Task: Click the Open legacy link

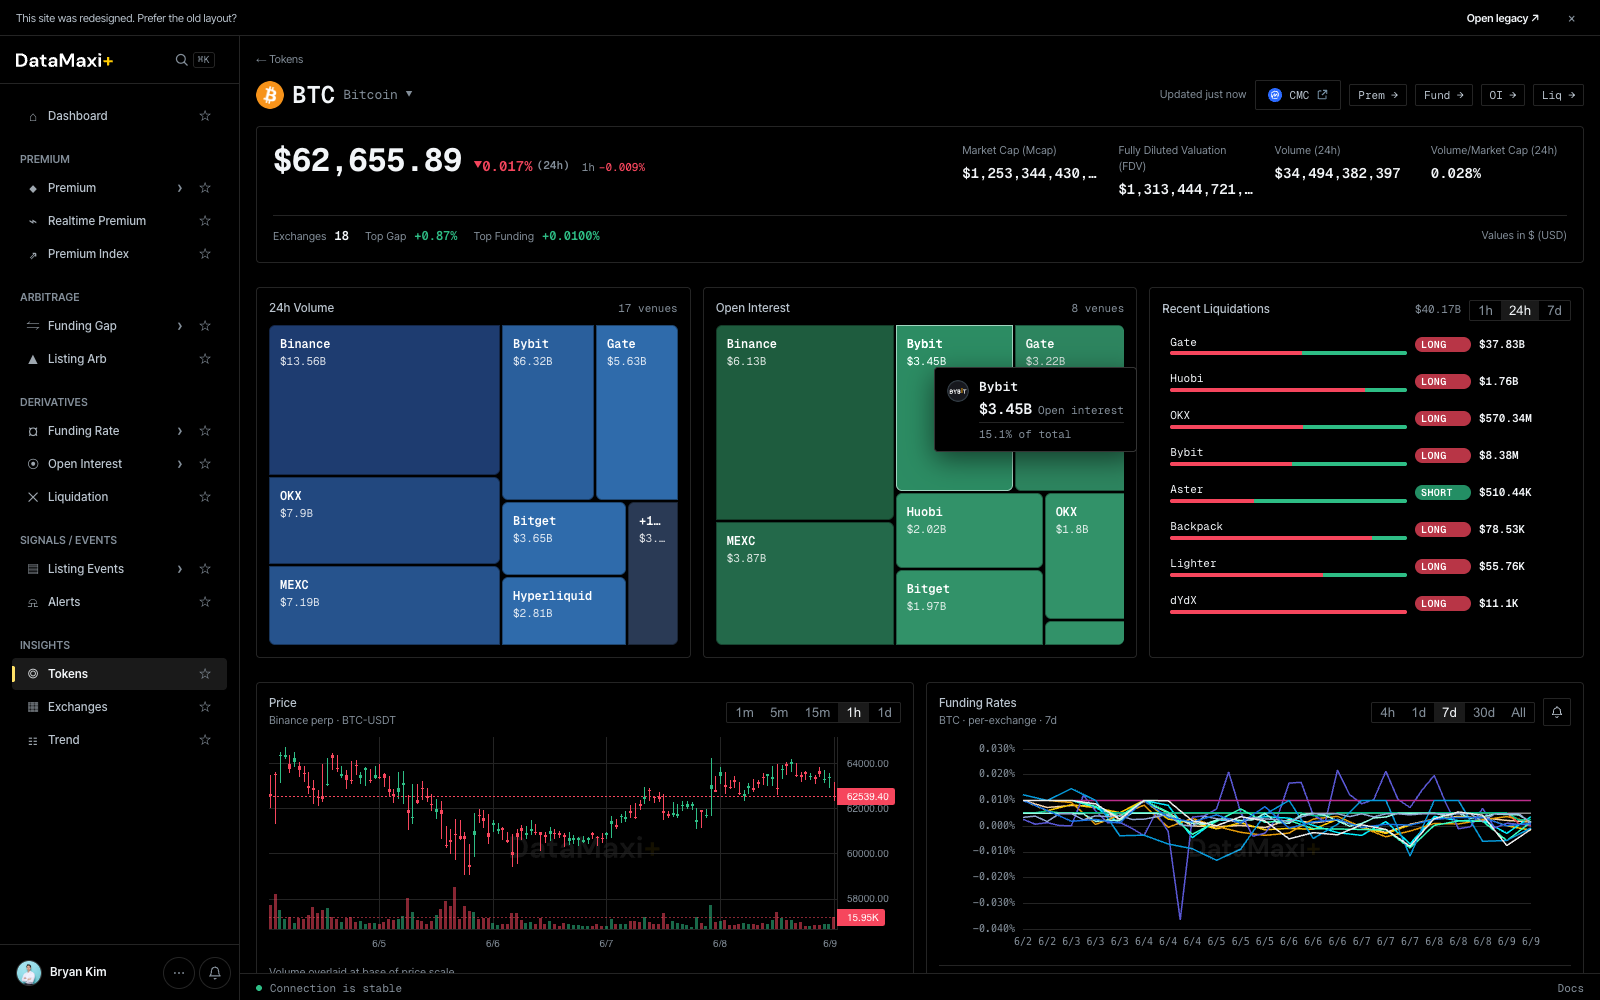Action: 1503,18
